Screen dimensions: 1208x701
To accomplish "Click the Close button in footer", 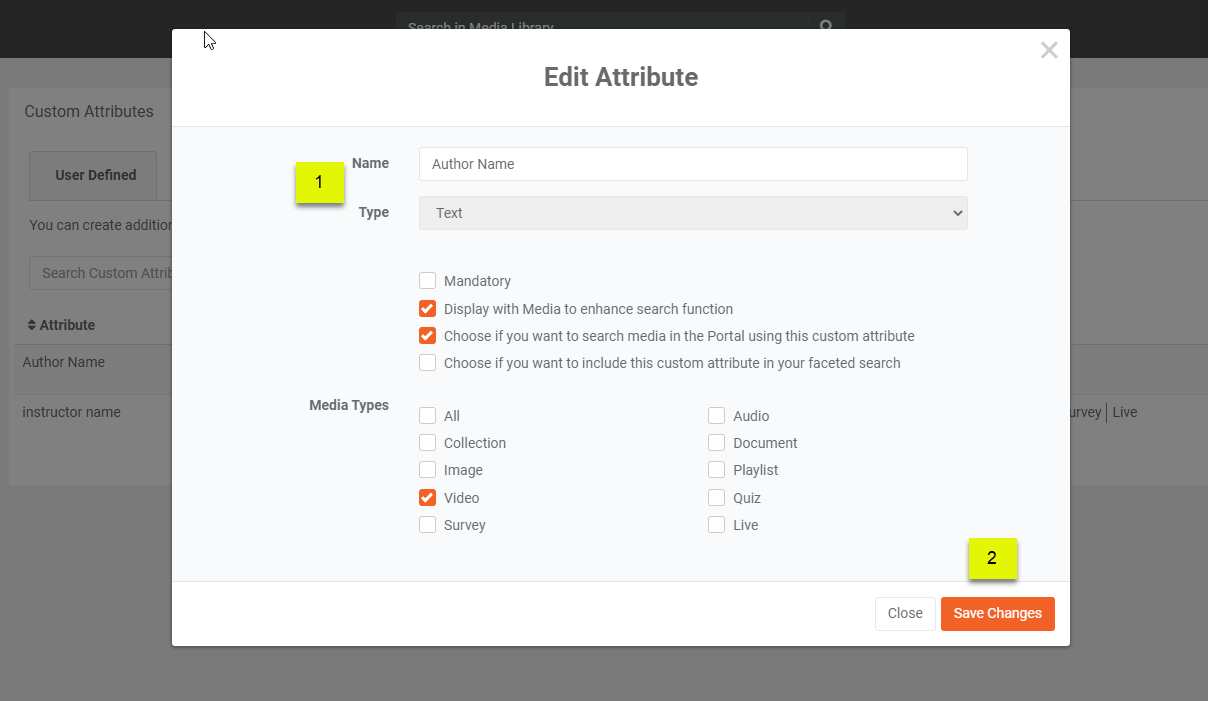I will click(x=905, y=613).
